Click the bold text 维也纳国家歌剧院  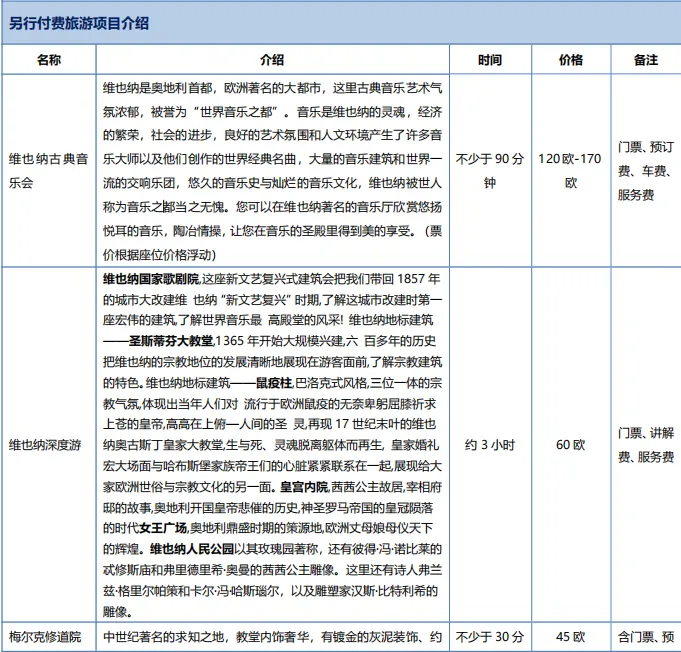pyautogui.click(x=151, y=278)
